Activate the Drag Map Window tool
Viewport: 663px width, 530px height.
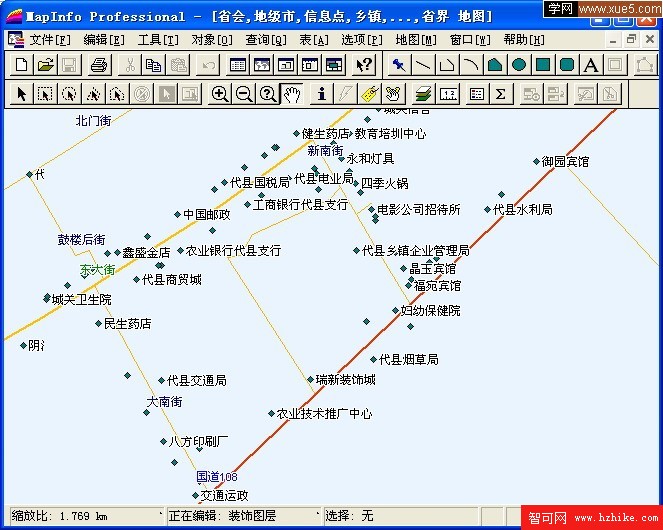click(394, 93)
